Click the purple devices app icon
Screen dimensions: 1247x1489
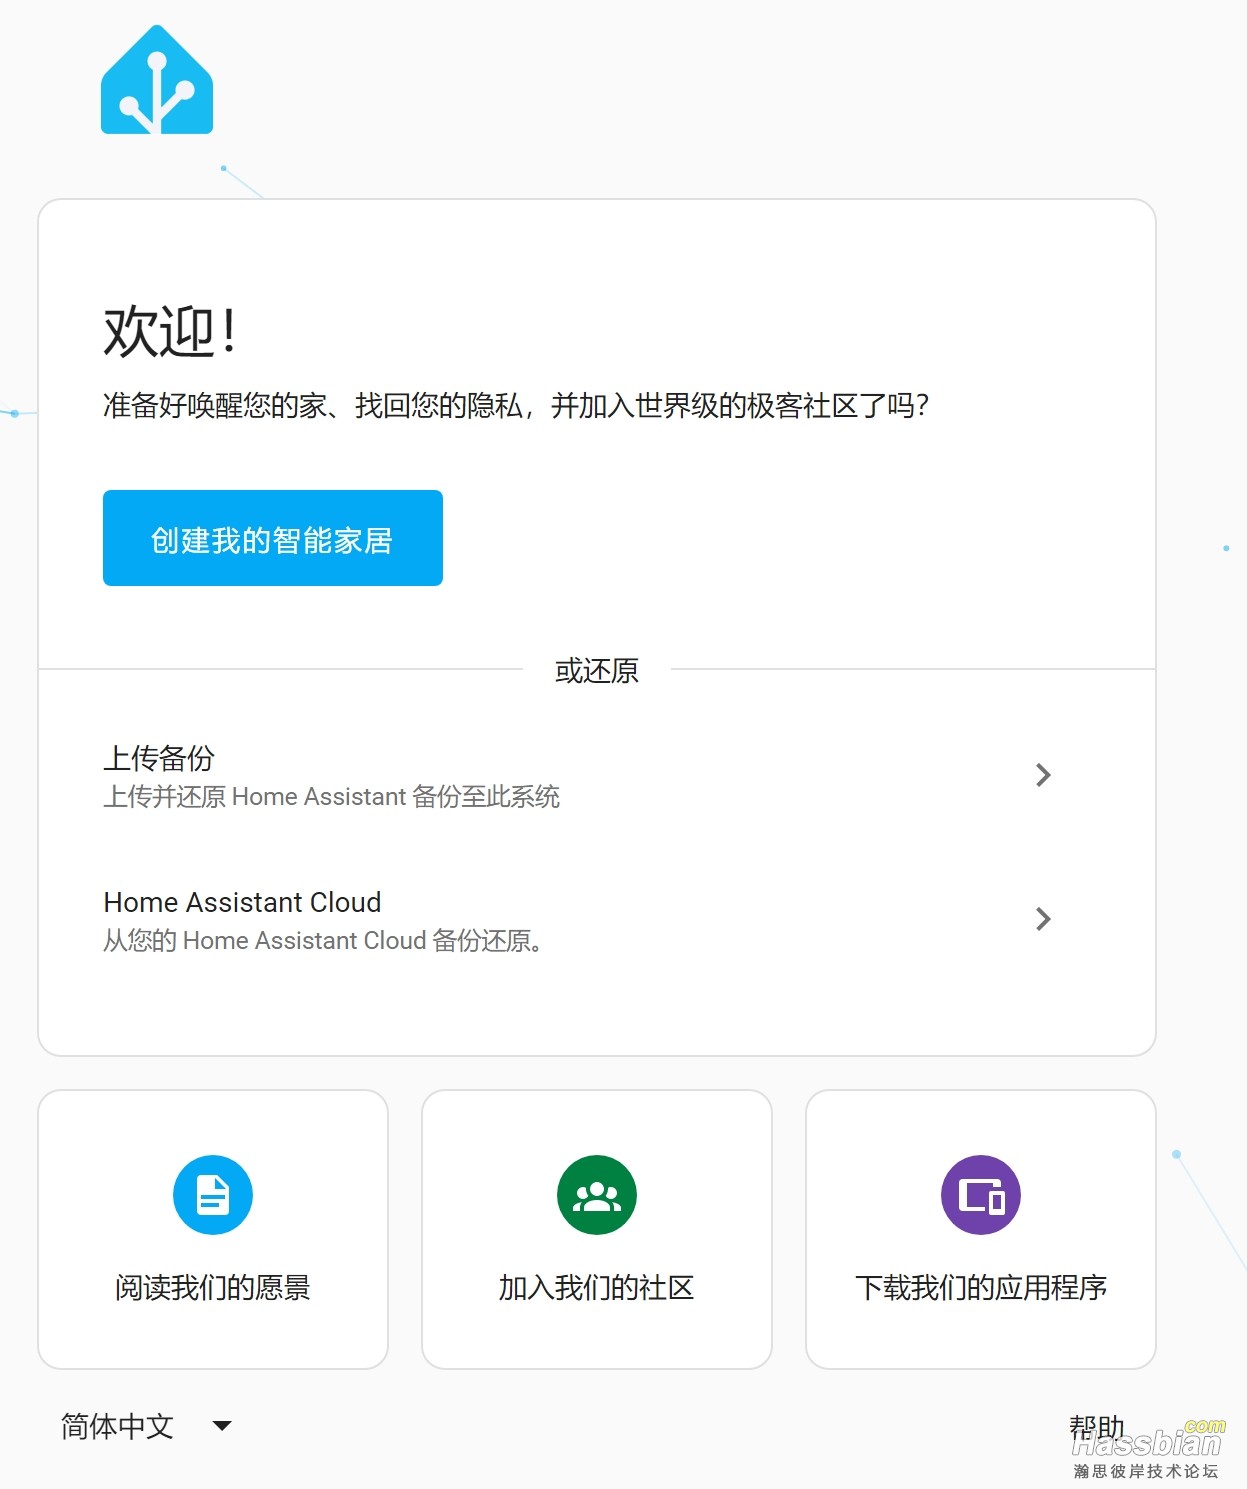click(x=981, y=1195)
